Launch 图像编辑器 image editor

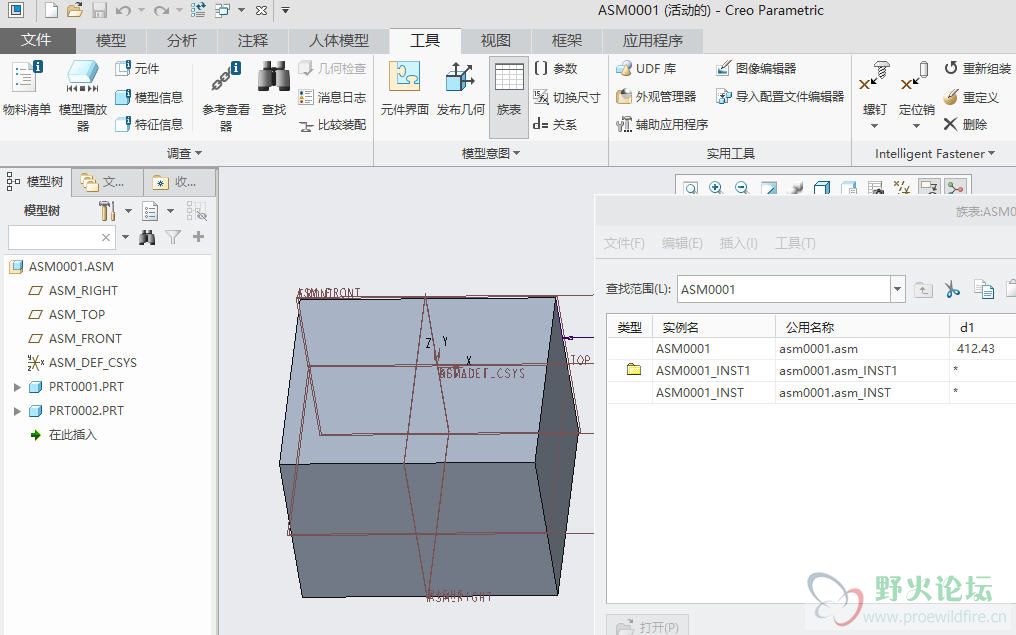coord(756,68)
